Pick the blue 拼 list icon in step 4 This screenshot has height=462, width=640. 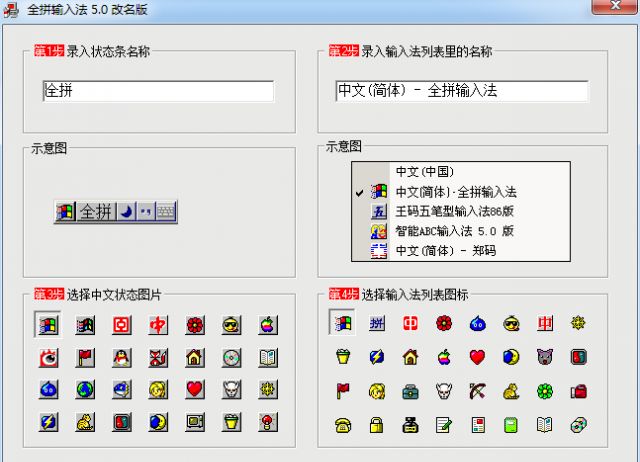376,323
